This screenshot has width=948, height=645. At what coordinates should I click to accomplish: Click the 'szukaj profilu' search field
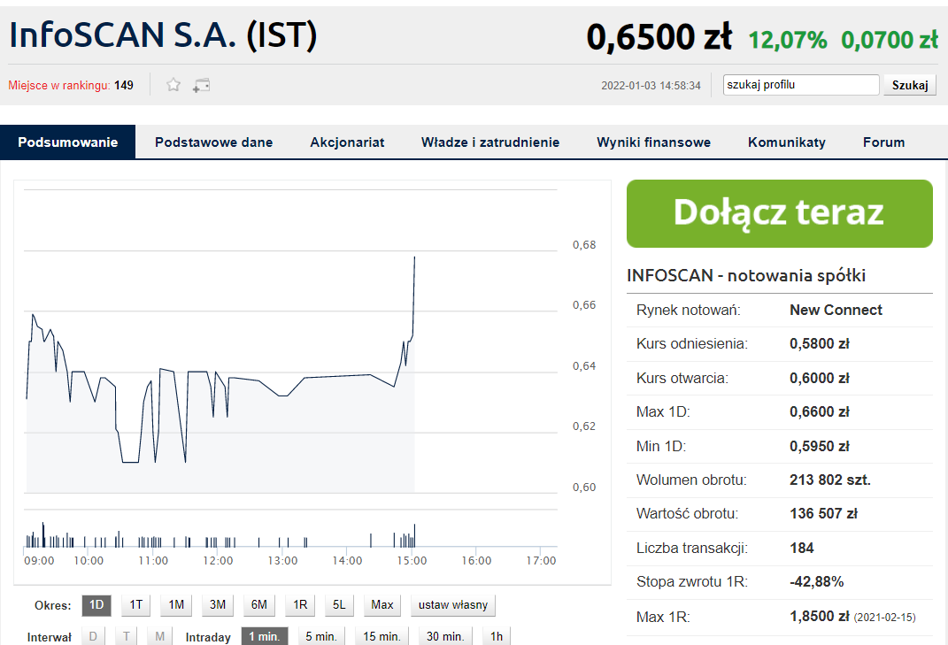pyautogui.click(x=801, y=85)
